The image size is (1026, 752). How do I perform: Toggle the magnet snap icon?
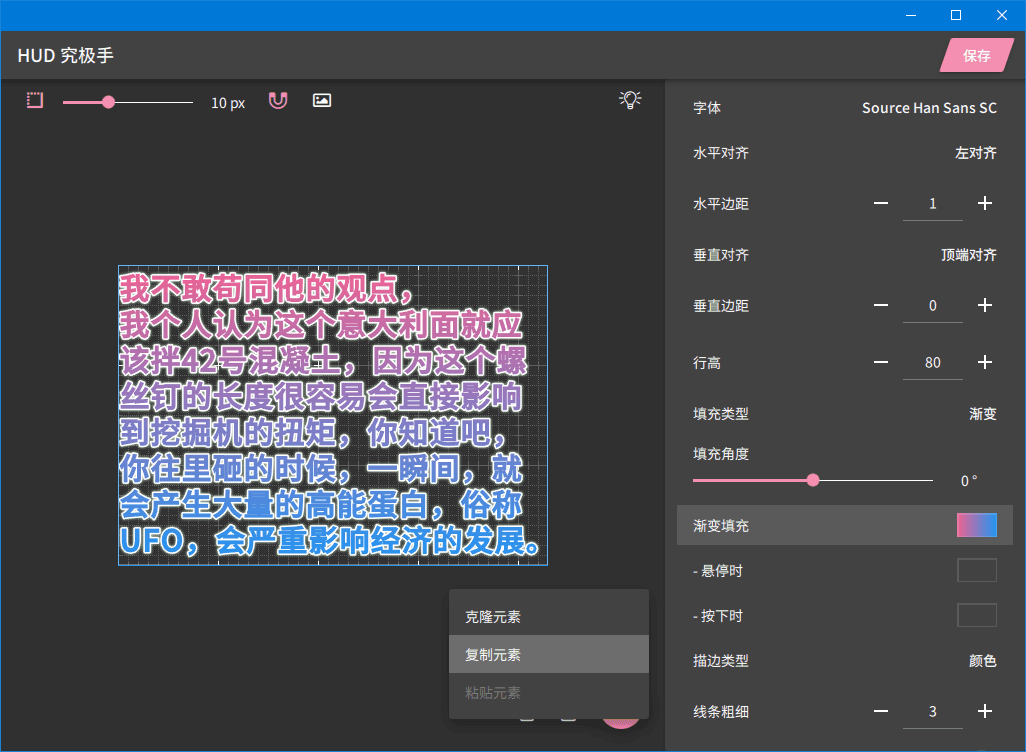(278, 100)
